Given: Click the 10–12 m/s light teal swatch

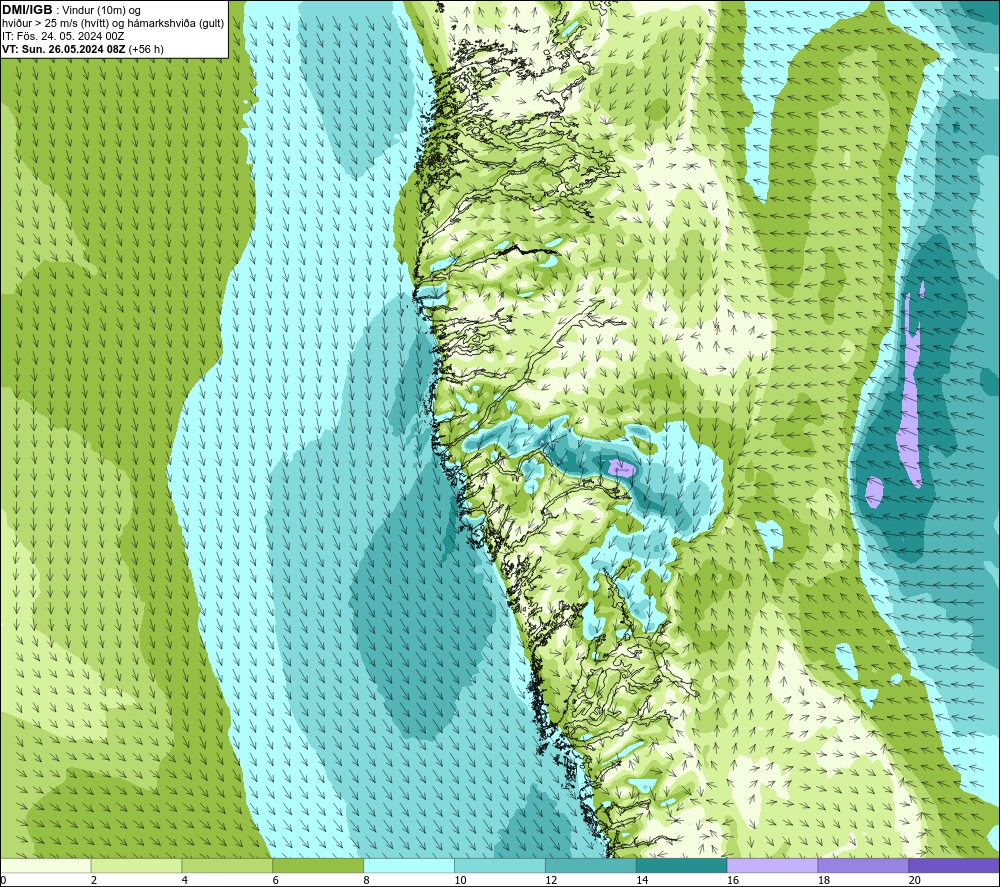Looking at the screenshot, I should (500, 865).
